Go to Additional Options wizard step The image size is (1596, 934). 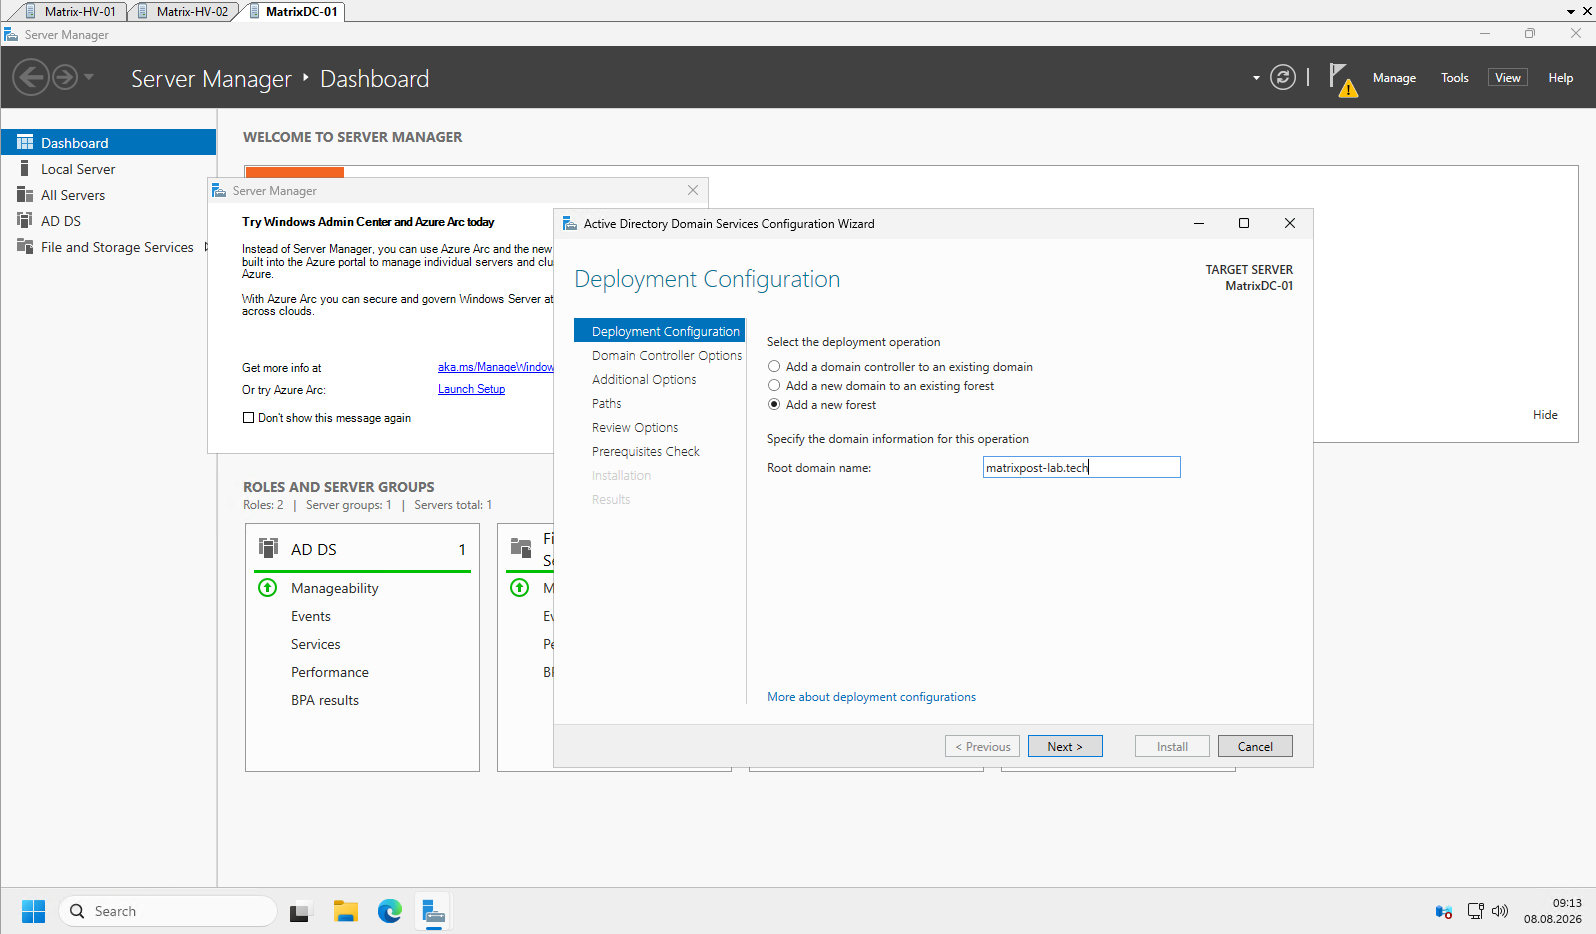[644, 379]
